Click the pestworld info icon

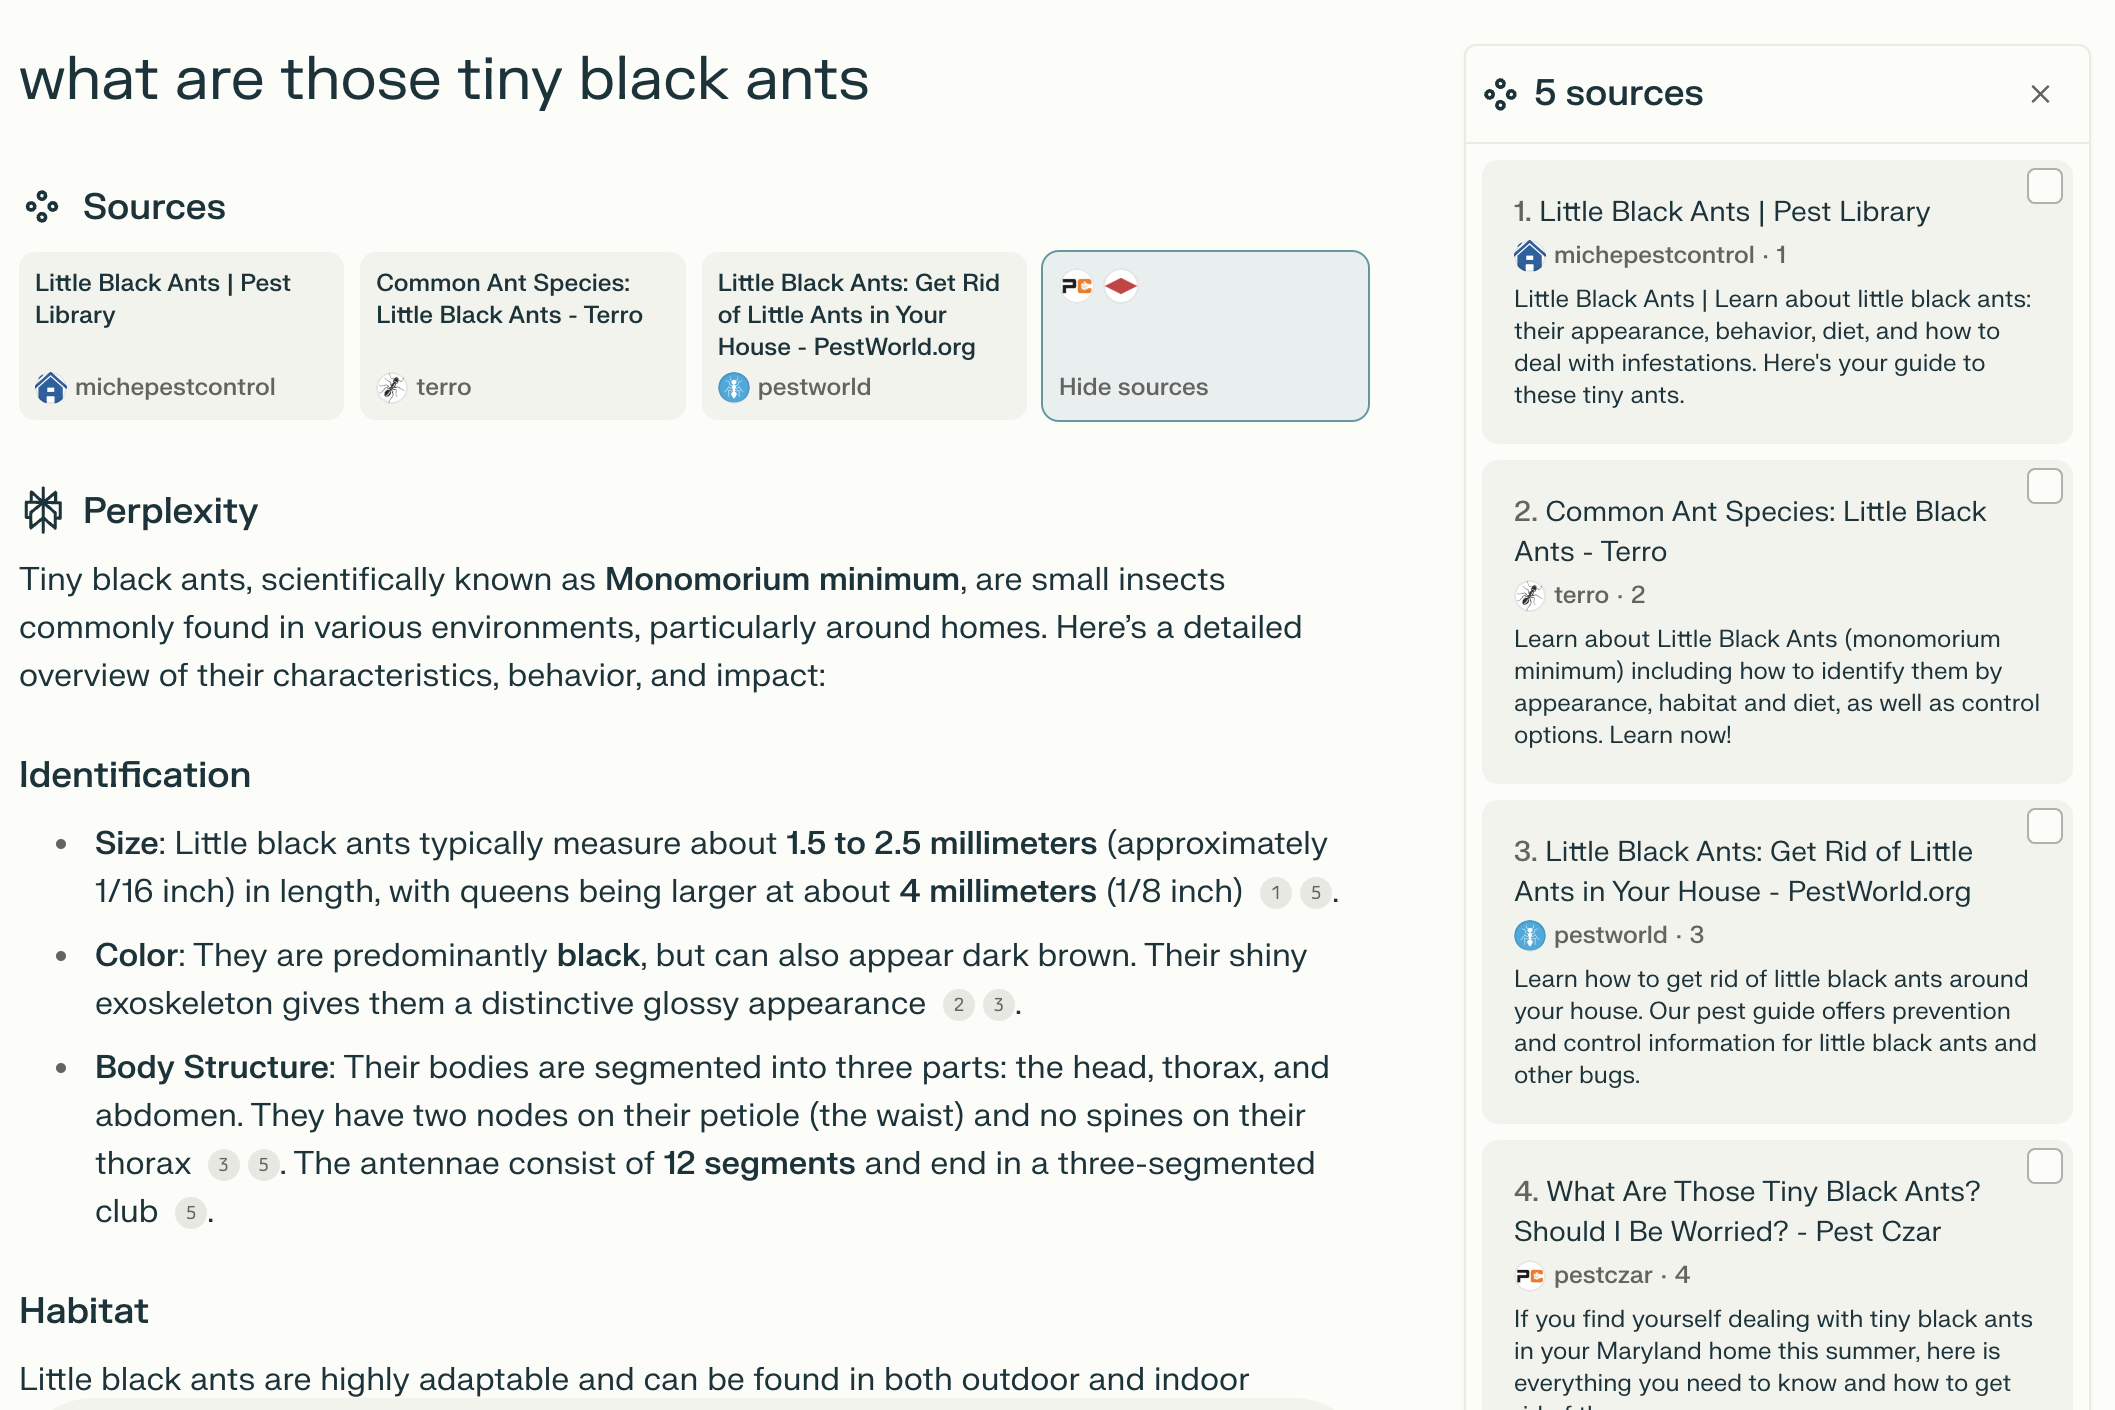[x=733, y=387]
